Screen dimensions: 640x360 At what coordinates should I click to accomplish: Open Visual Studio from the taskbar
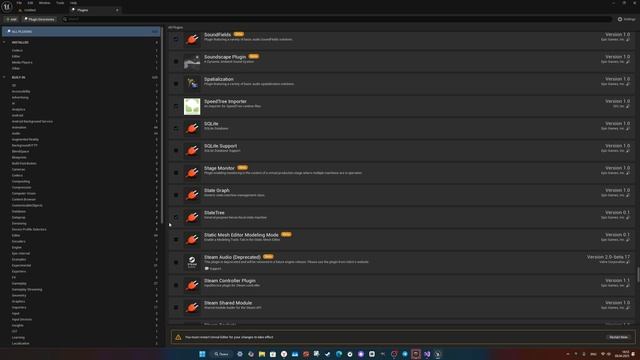tap(427, 354)
